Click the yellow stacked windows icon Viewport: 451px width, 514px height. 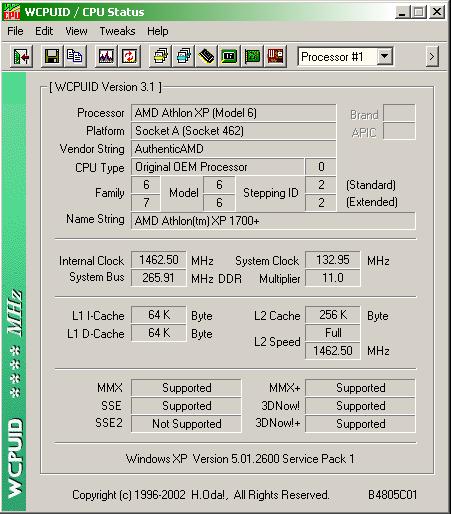point(160,57)
